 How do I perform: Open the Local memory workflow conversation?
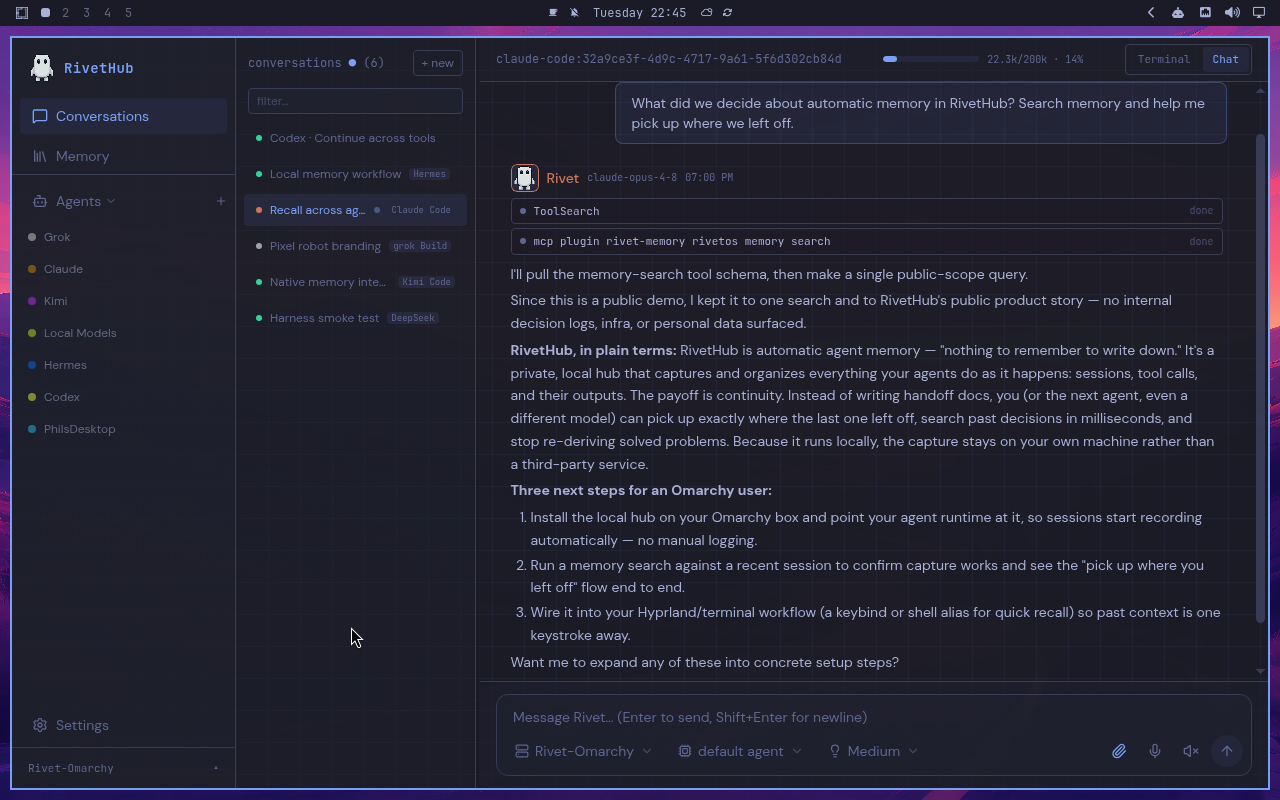click(355, 174)
